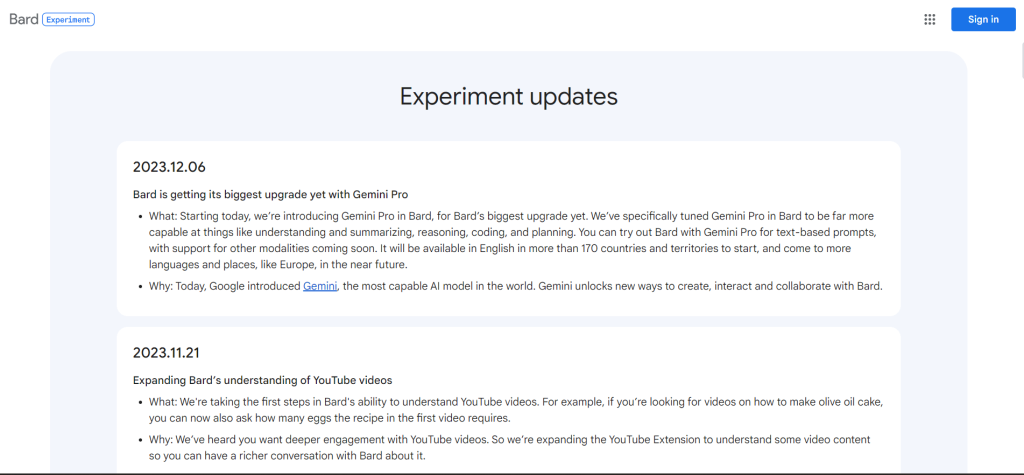Click the first bullet point in 2023.12.06 update
Screen dimensions: 1024x475
[139, 217]
